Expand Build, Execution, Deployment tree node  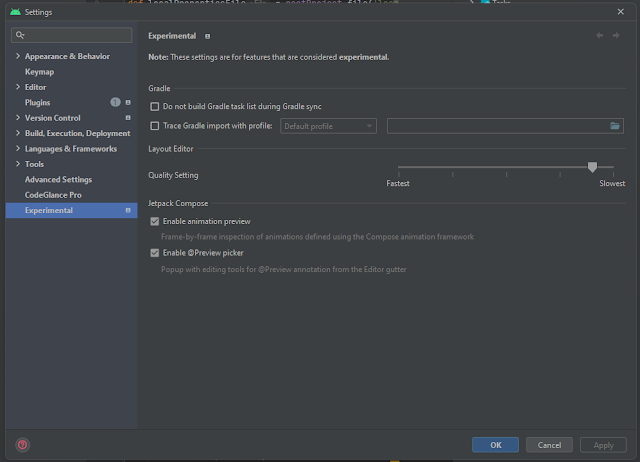tap(16, 133)
